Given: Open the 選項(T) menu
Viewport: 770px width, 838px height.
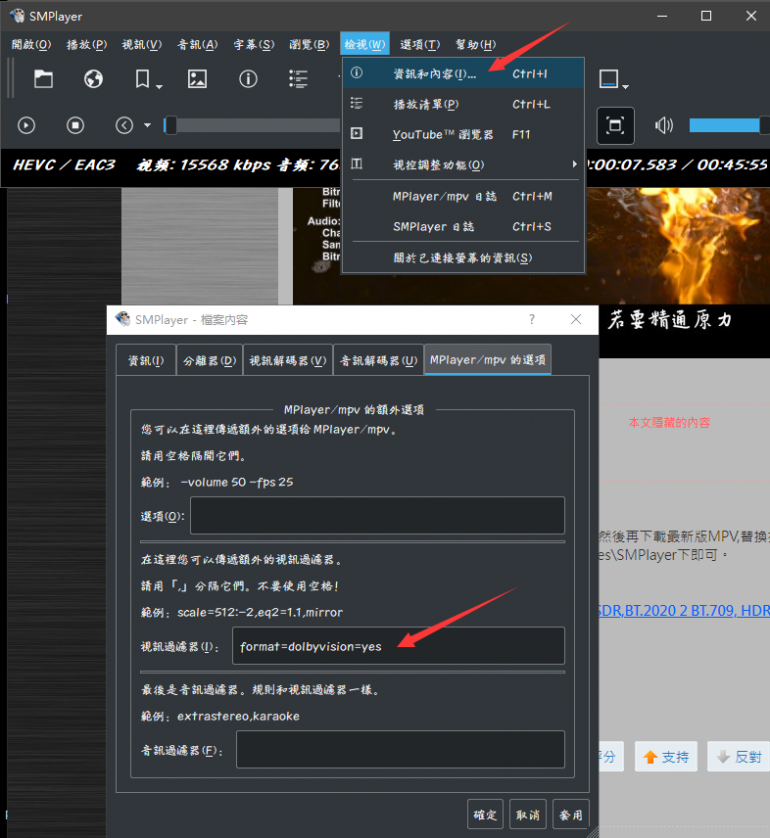Looking at the screenshot, I should [x=420, y=44].
